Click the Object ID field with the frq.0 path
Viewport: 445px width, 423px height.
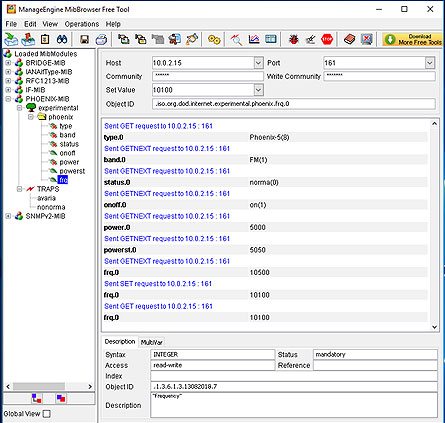click(x=294, y=104)
